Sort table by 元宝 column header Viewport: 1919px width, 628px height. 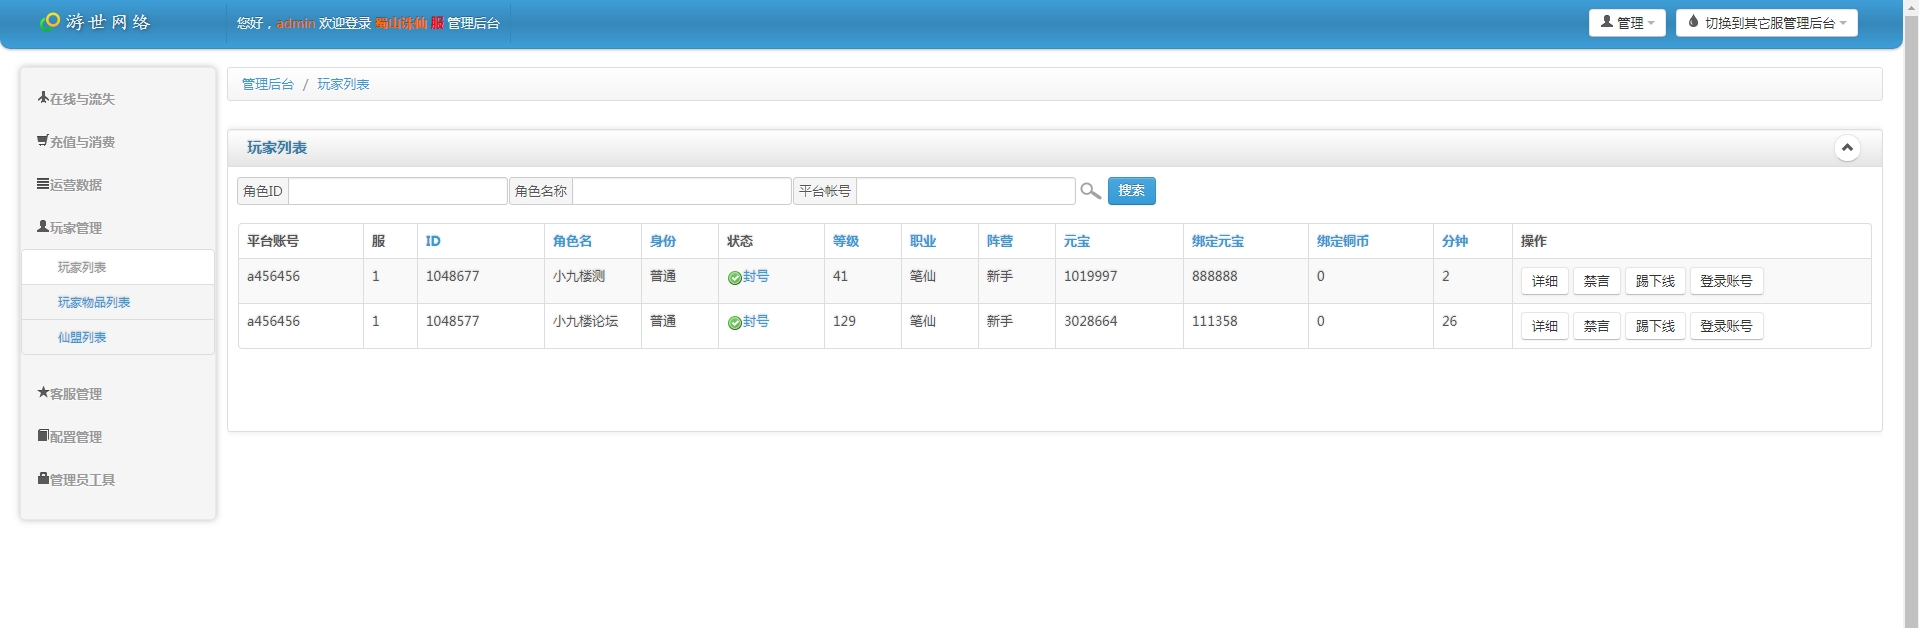1076,241
